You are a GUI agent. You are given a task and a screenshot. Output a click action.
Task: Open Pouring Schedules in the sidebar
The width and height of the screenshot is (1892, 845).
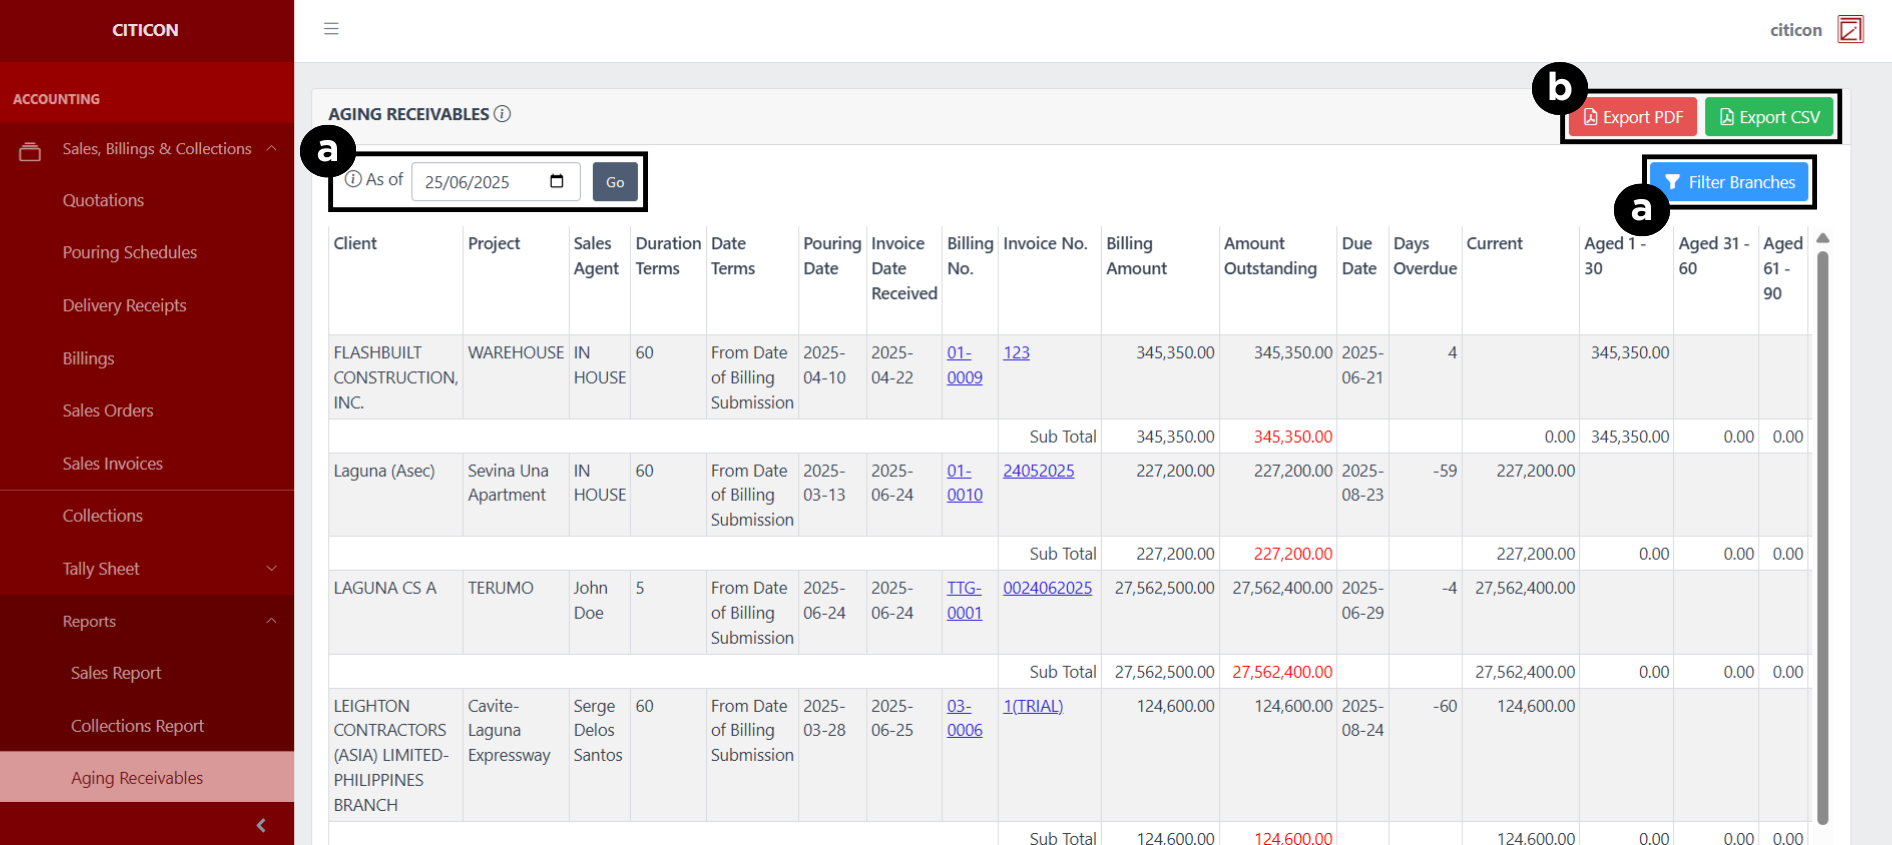[130, 252]
